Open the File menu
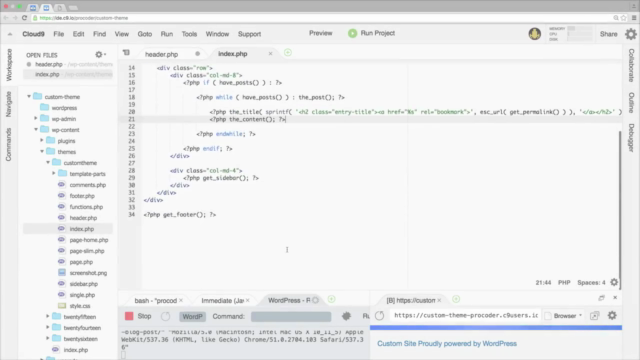The image size is (640, 360). pyautogui.click(x=59, y=34)
